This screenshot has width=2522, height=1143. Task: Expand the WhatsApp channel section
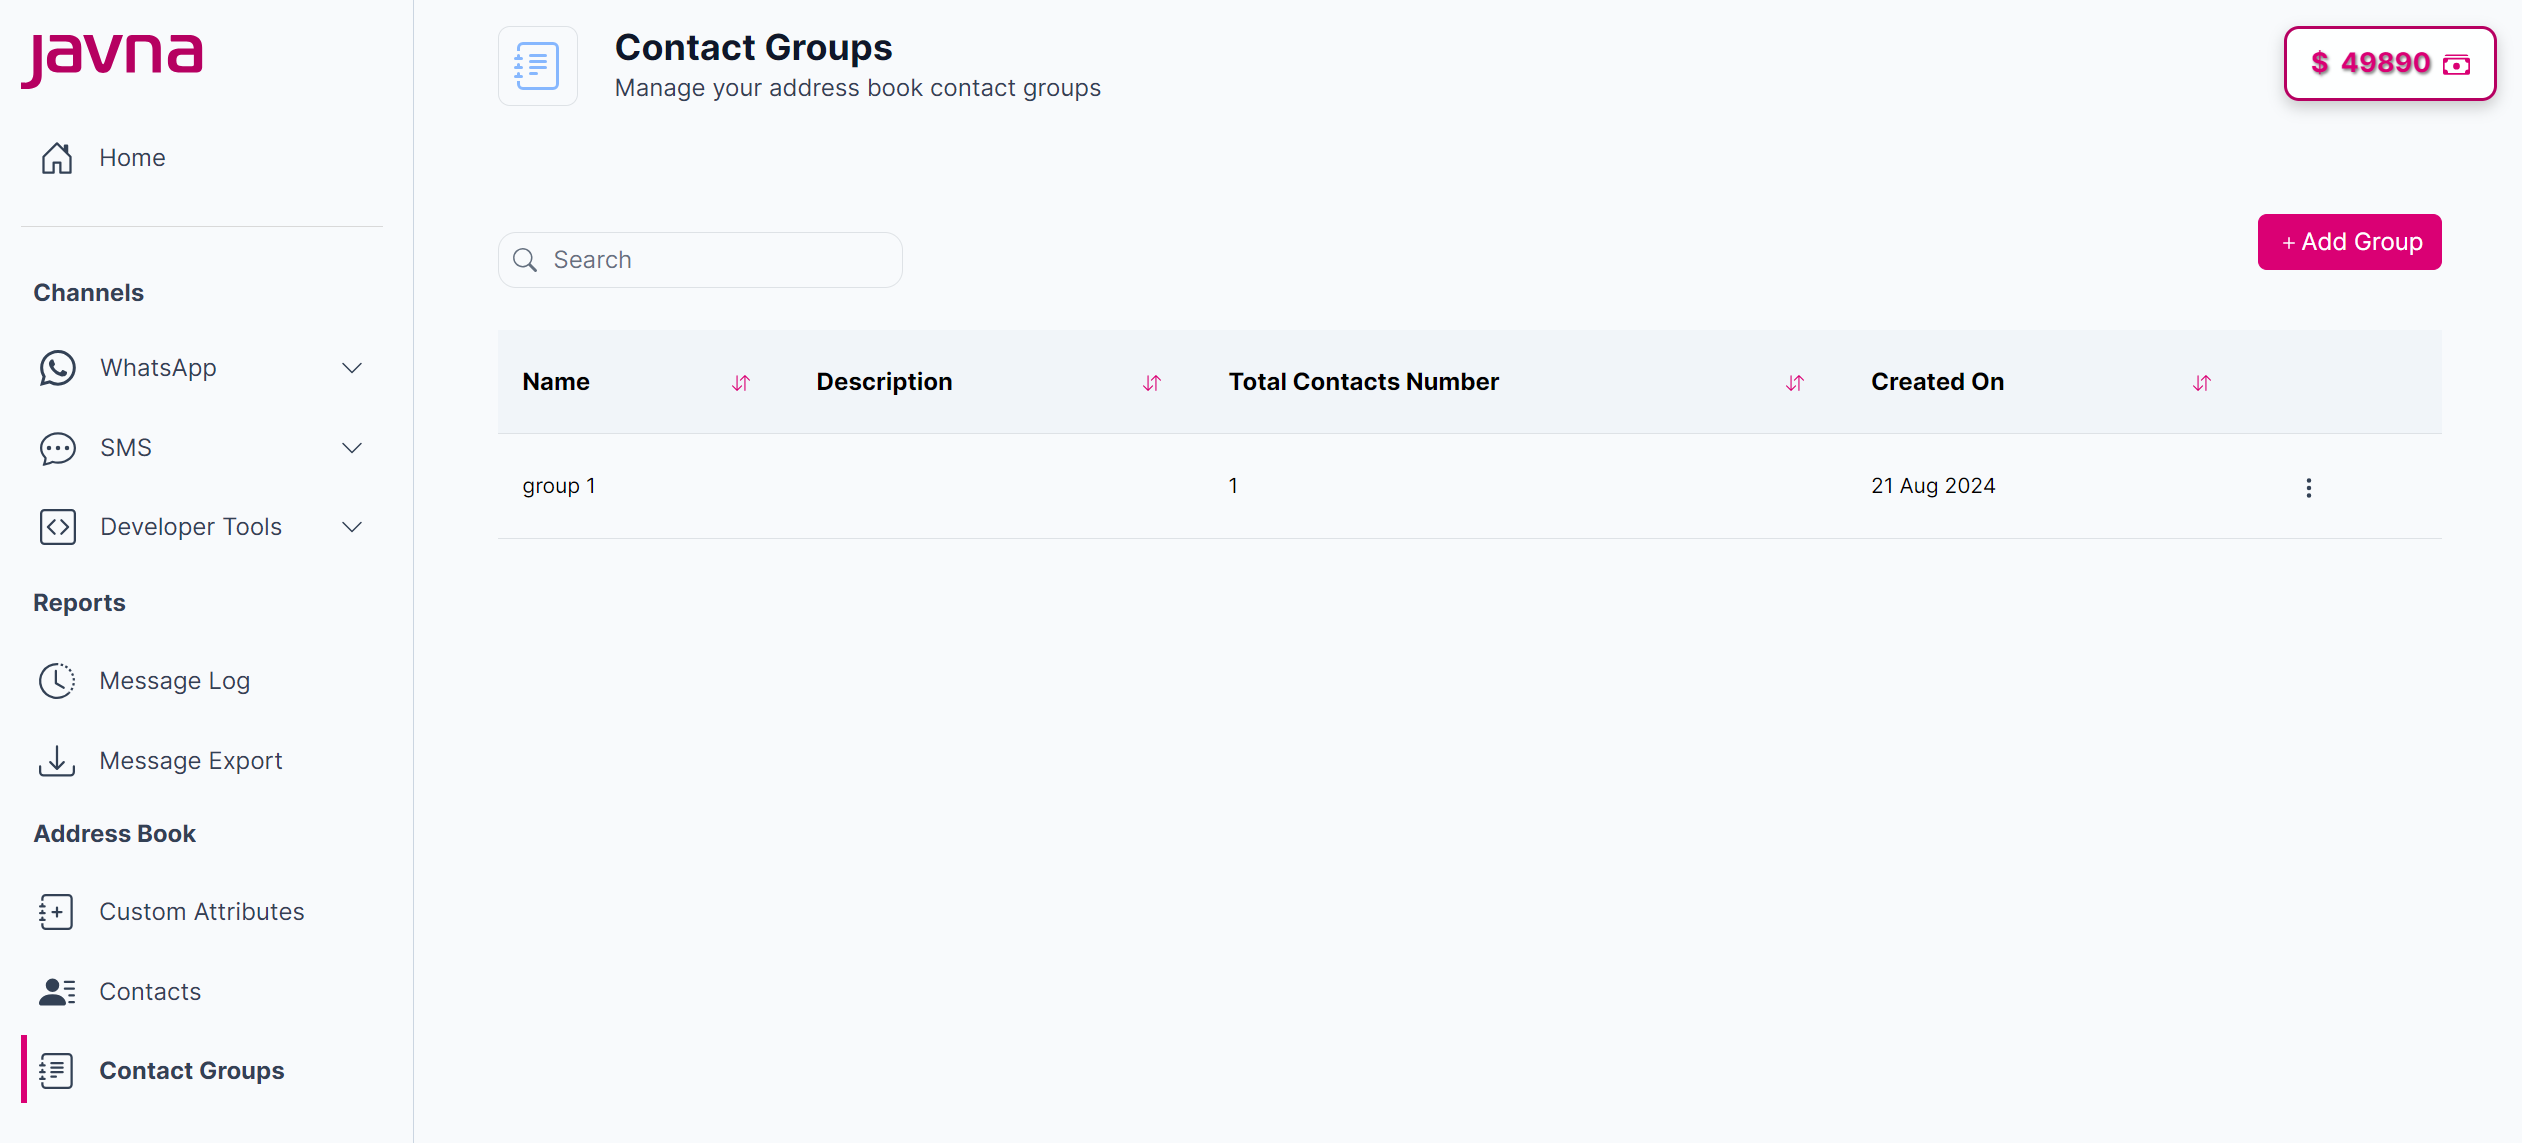[351, 368]
